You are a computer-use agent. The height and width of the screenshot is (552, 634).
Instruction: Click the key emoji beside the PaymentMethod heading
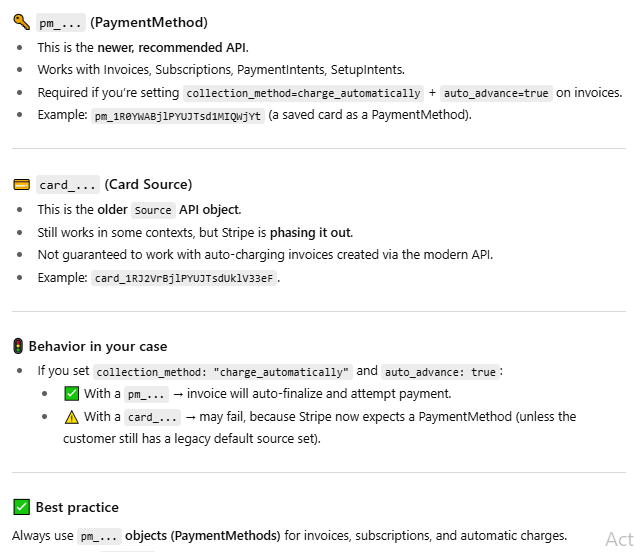point(21,23)
